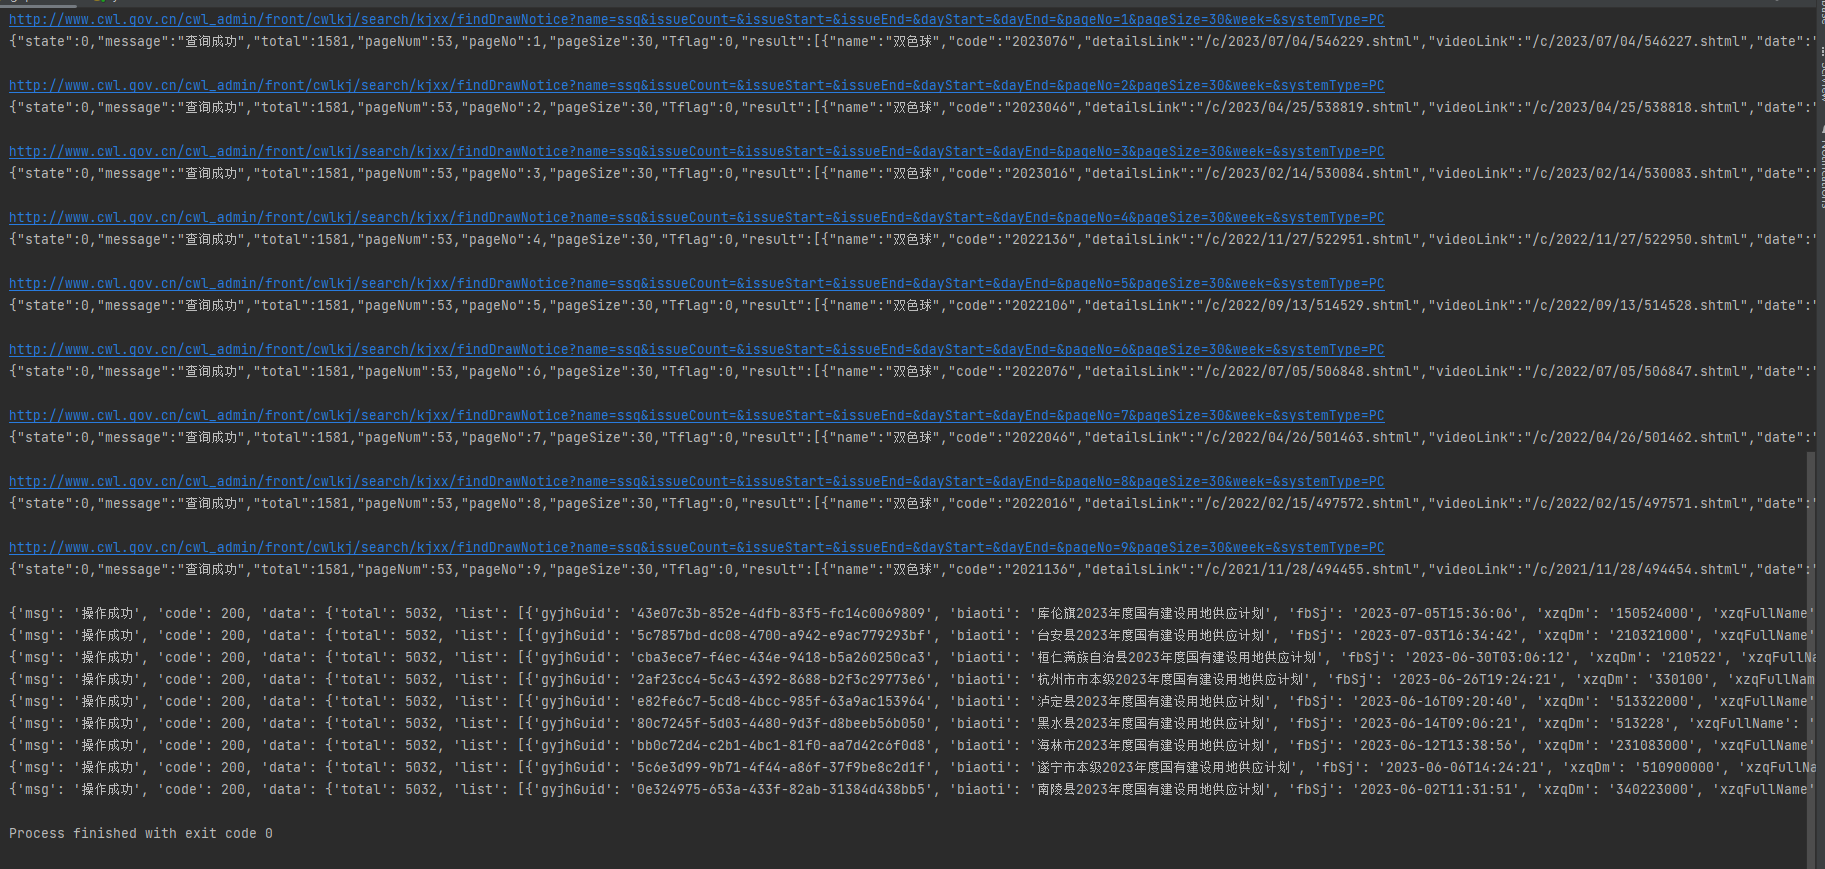Click gyjhGuid 5c6e3d99-9b71-4f44-a86f-37f9be8c2d1f
The height and width of the screenshot is (869, 1825).
[x=781, y=768]
